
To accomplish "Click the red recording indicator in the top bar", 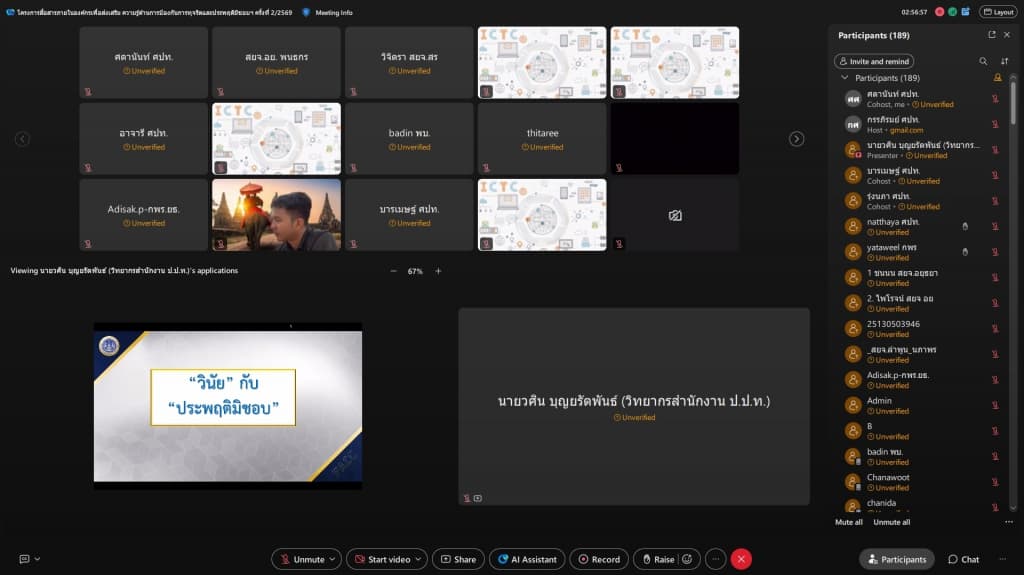I will (940, 12).
